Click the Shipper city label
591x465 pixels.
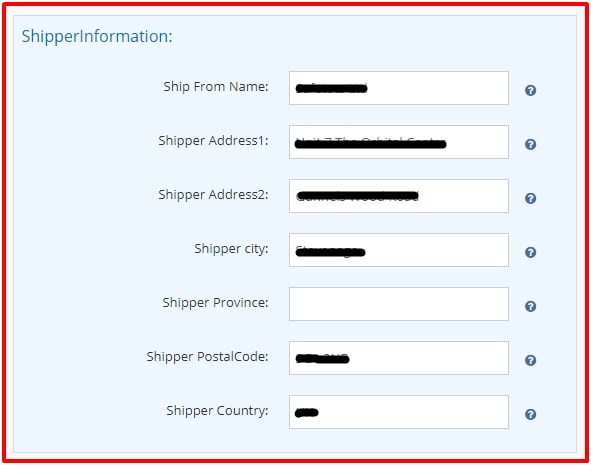click(x=231, y=249)
